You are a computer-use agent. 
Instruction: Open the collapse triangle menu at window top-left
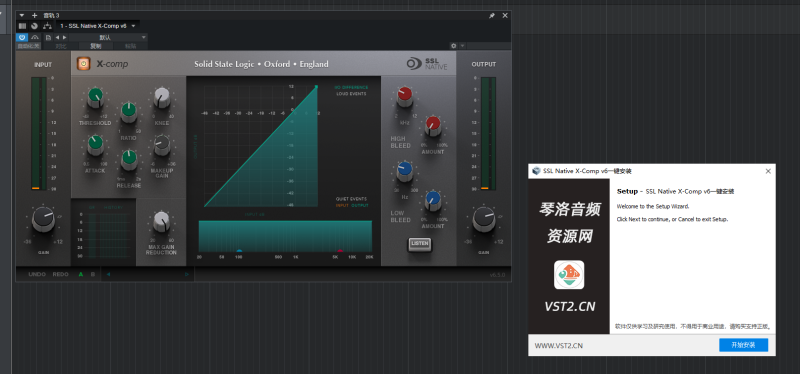(22, 15)
